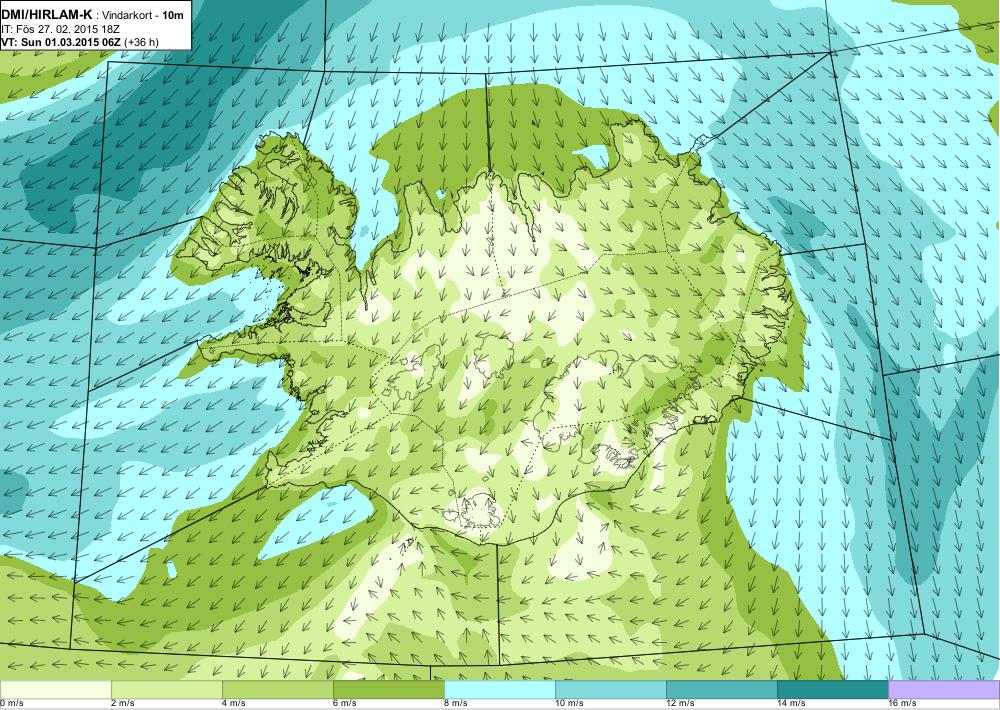Screen dimensions: 1000x710
Task: Click the dark teal 14–16 m/s legend swatch
Action: [832, 690]
